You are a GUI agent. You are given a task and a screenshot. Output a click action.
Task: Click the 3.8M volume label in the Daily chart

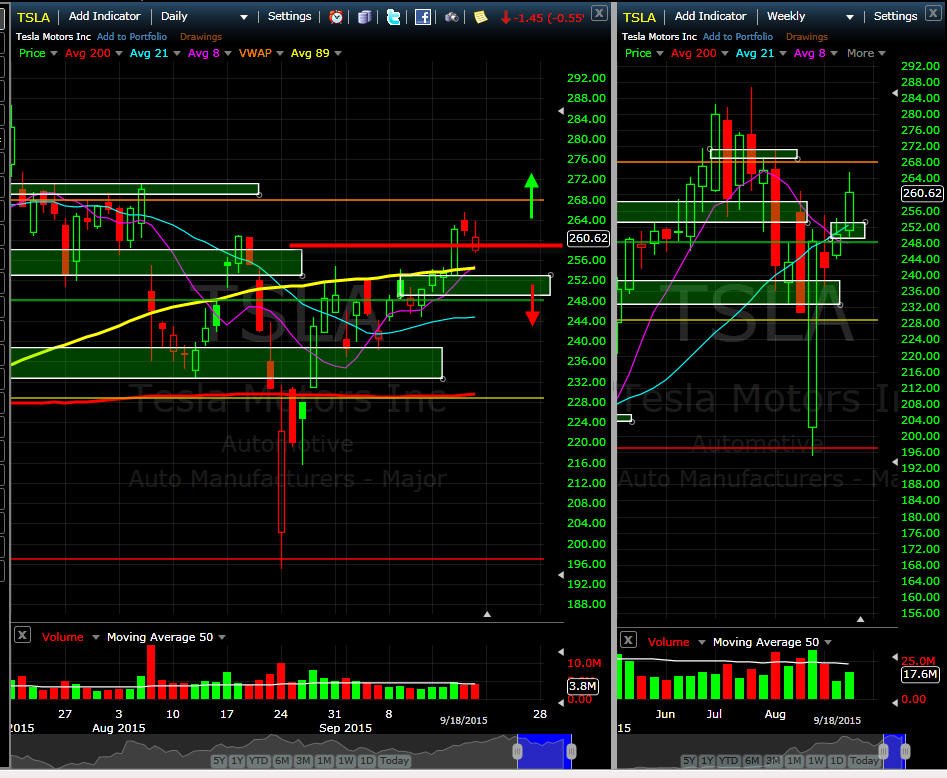(x=583, y=686)
